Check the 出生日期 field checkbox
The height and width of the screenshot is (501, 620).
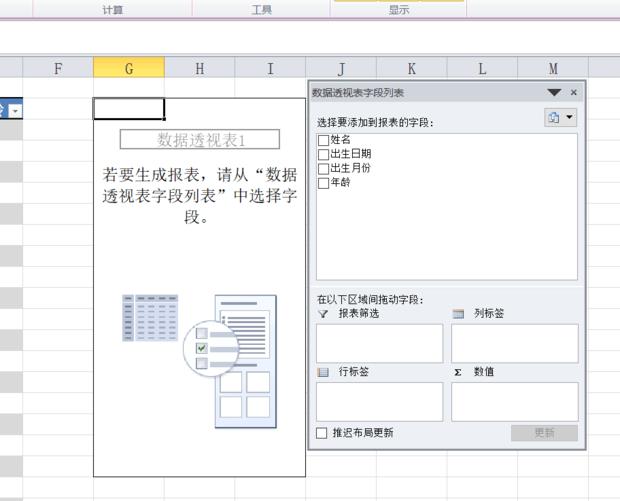coord(323,155)
